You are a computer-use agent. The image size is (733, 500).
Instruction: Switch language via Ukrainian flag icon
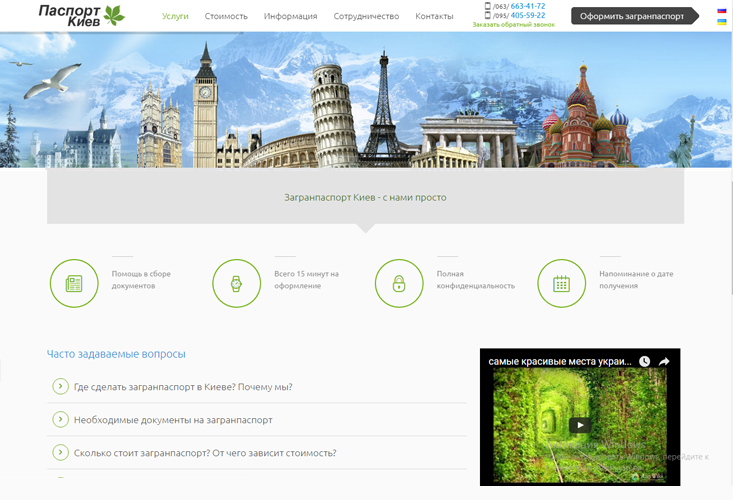click(722, 21)
